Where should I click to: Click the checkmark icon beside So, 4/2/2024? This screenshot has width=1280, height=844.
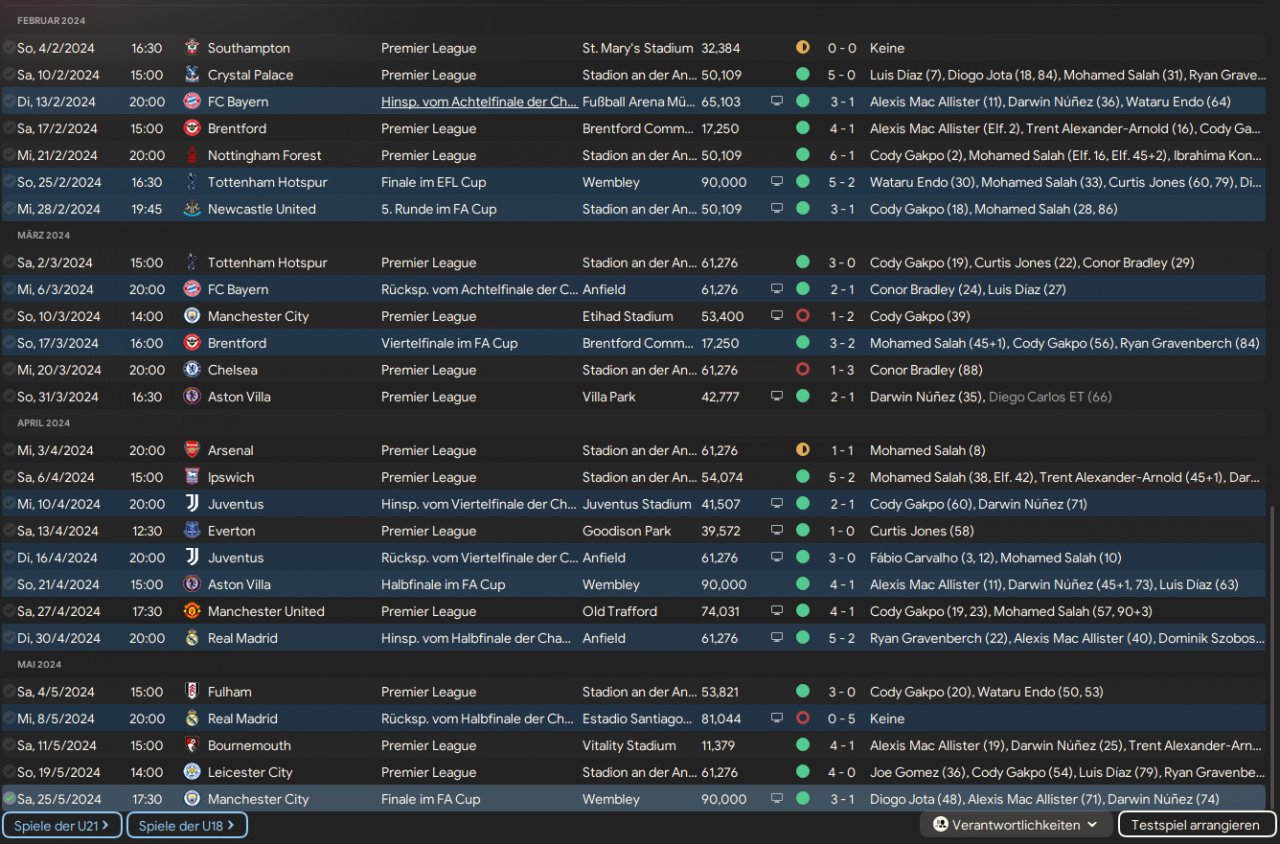9,48
